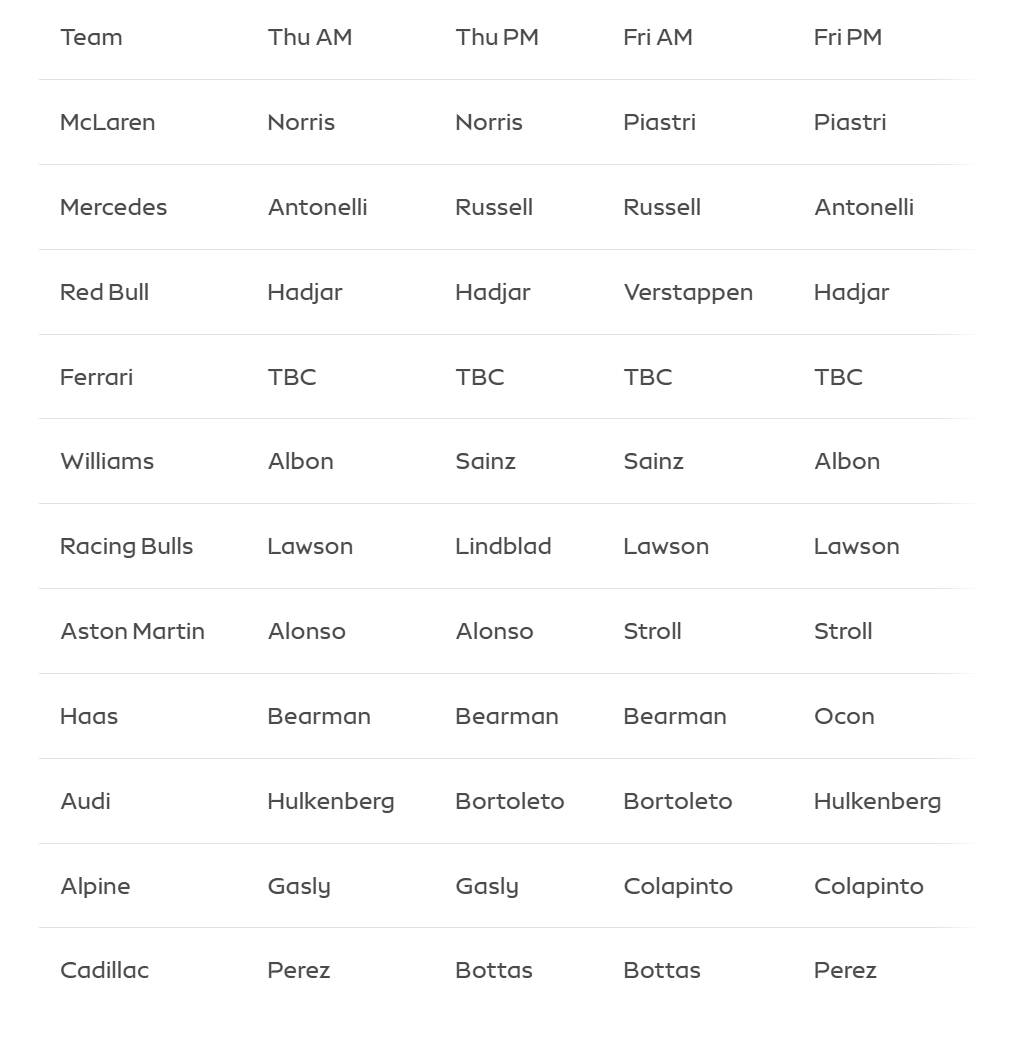The width and height of the screenshot is (1026, 1038).
Task: Click Lindblad in Racing Bulls row
Action: (x=503, y=546)
